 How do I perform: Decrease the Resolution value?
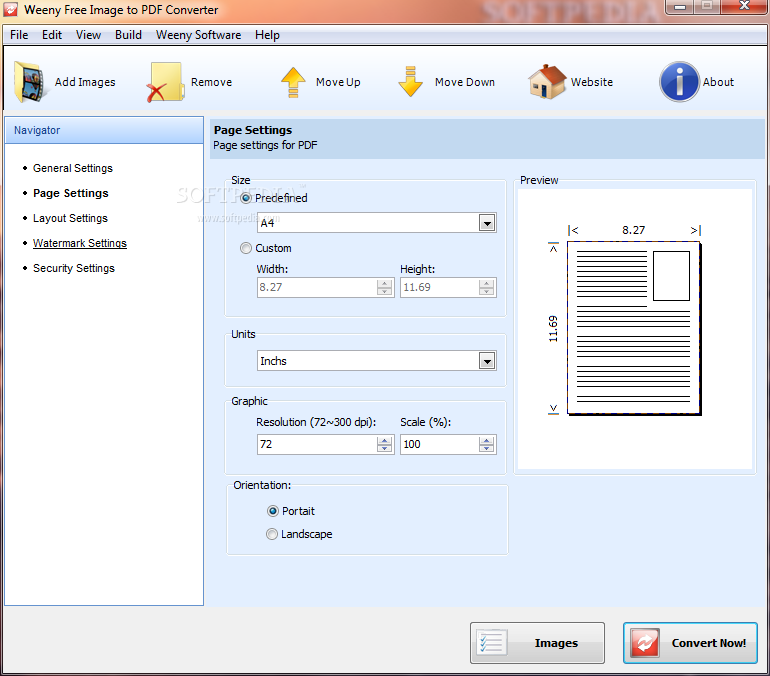point(385,449)
